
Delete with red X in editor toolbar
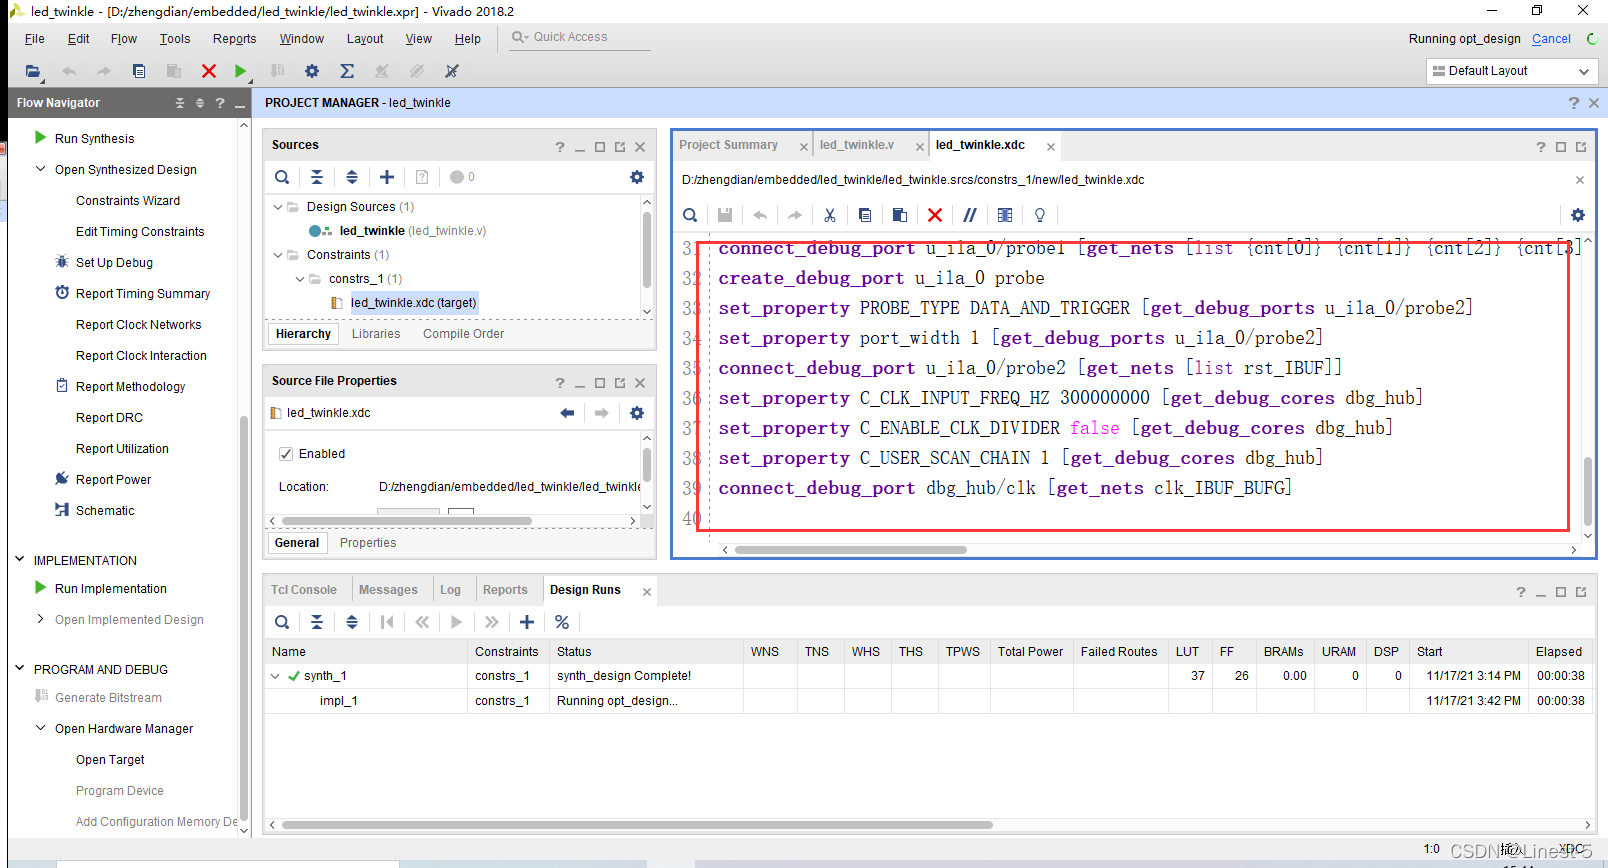click(935, 215)
